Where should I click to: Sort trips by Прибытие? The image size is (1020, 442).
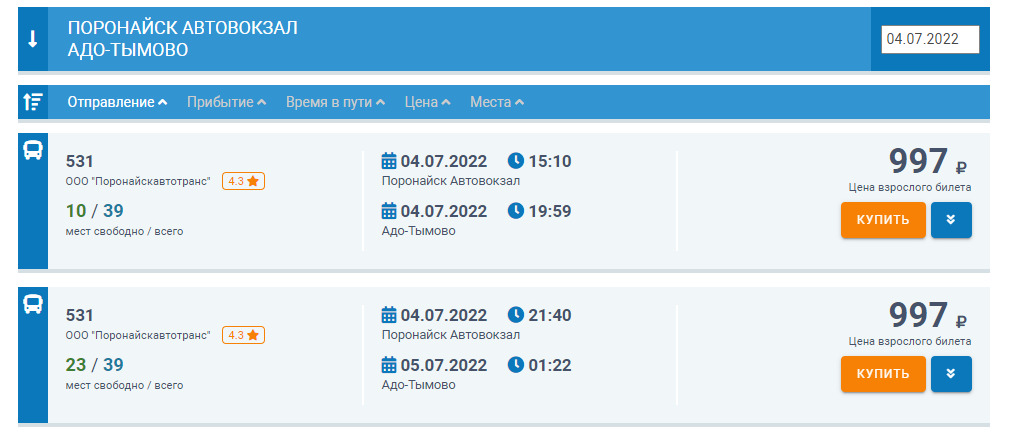pos(226,102)
